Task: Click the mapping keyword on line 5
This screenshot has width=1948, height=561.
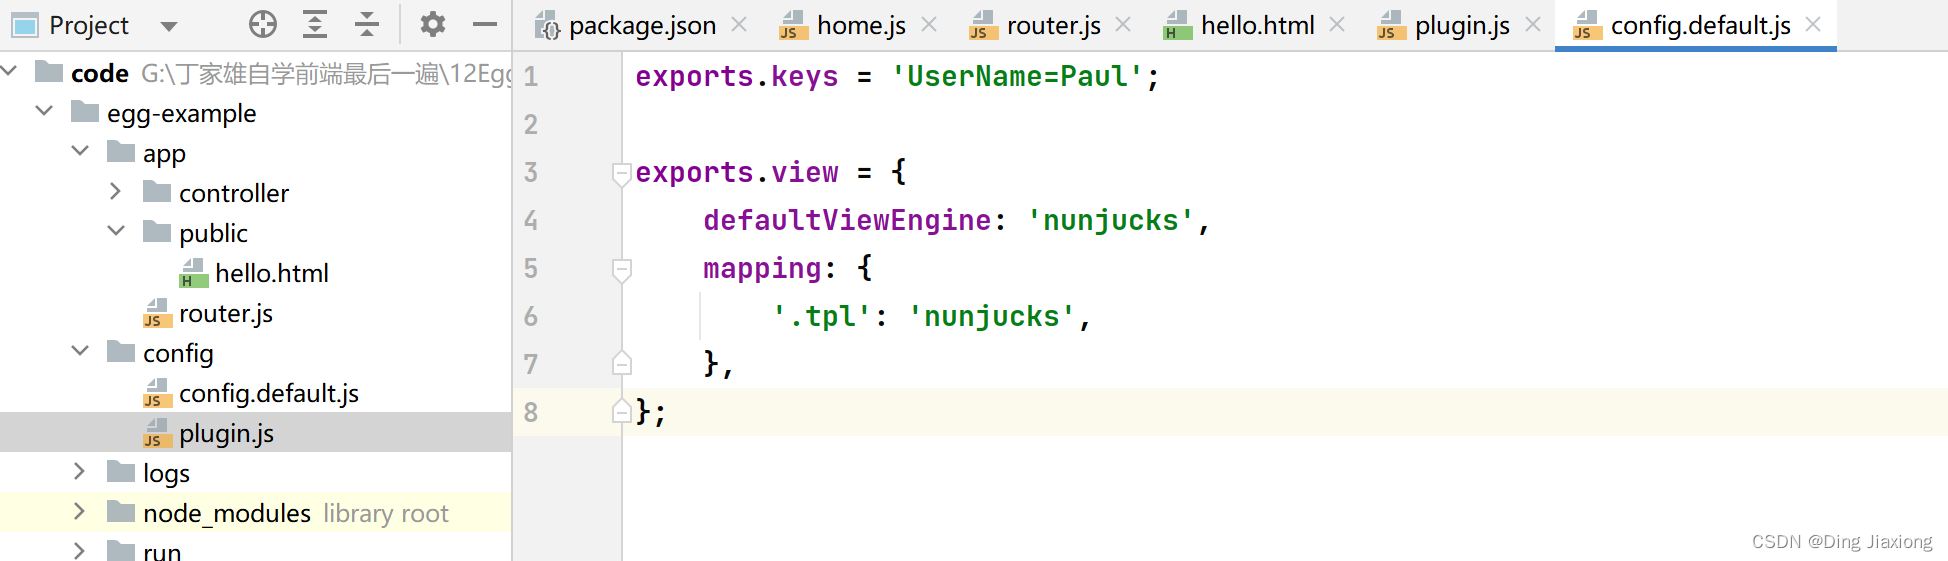Action: 762,268
